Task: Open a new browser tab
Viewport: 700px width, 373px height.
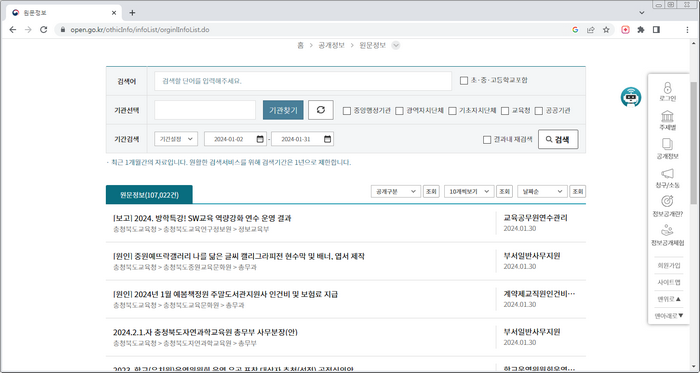Action: point(132,12)
